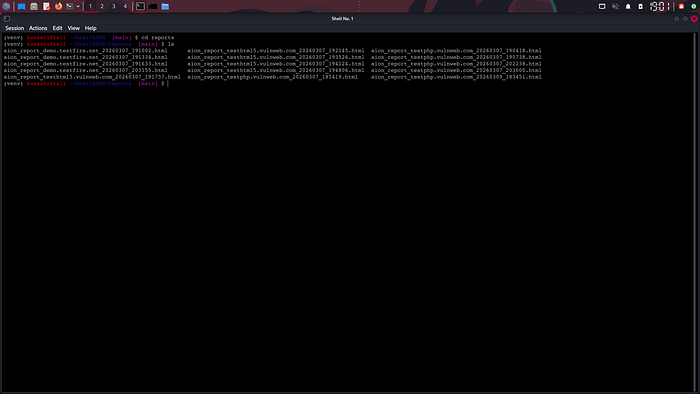Select the folder window taskbar button
This screenshot has width=700, height=394.
tap(165, 6)
